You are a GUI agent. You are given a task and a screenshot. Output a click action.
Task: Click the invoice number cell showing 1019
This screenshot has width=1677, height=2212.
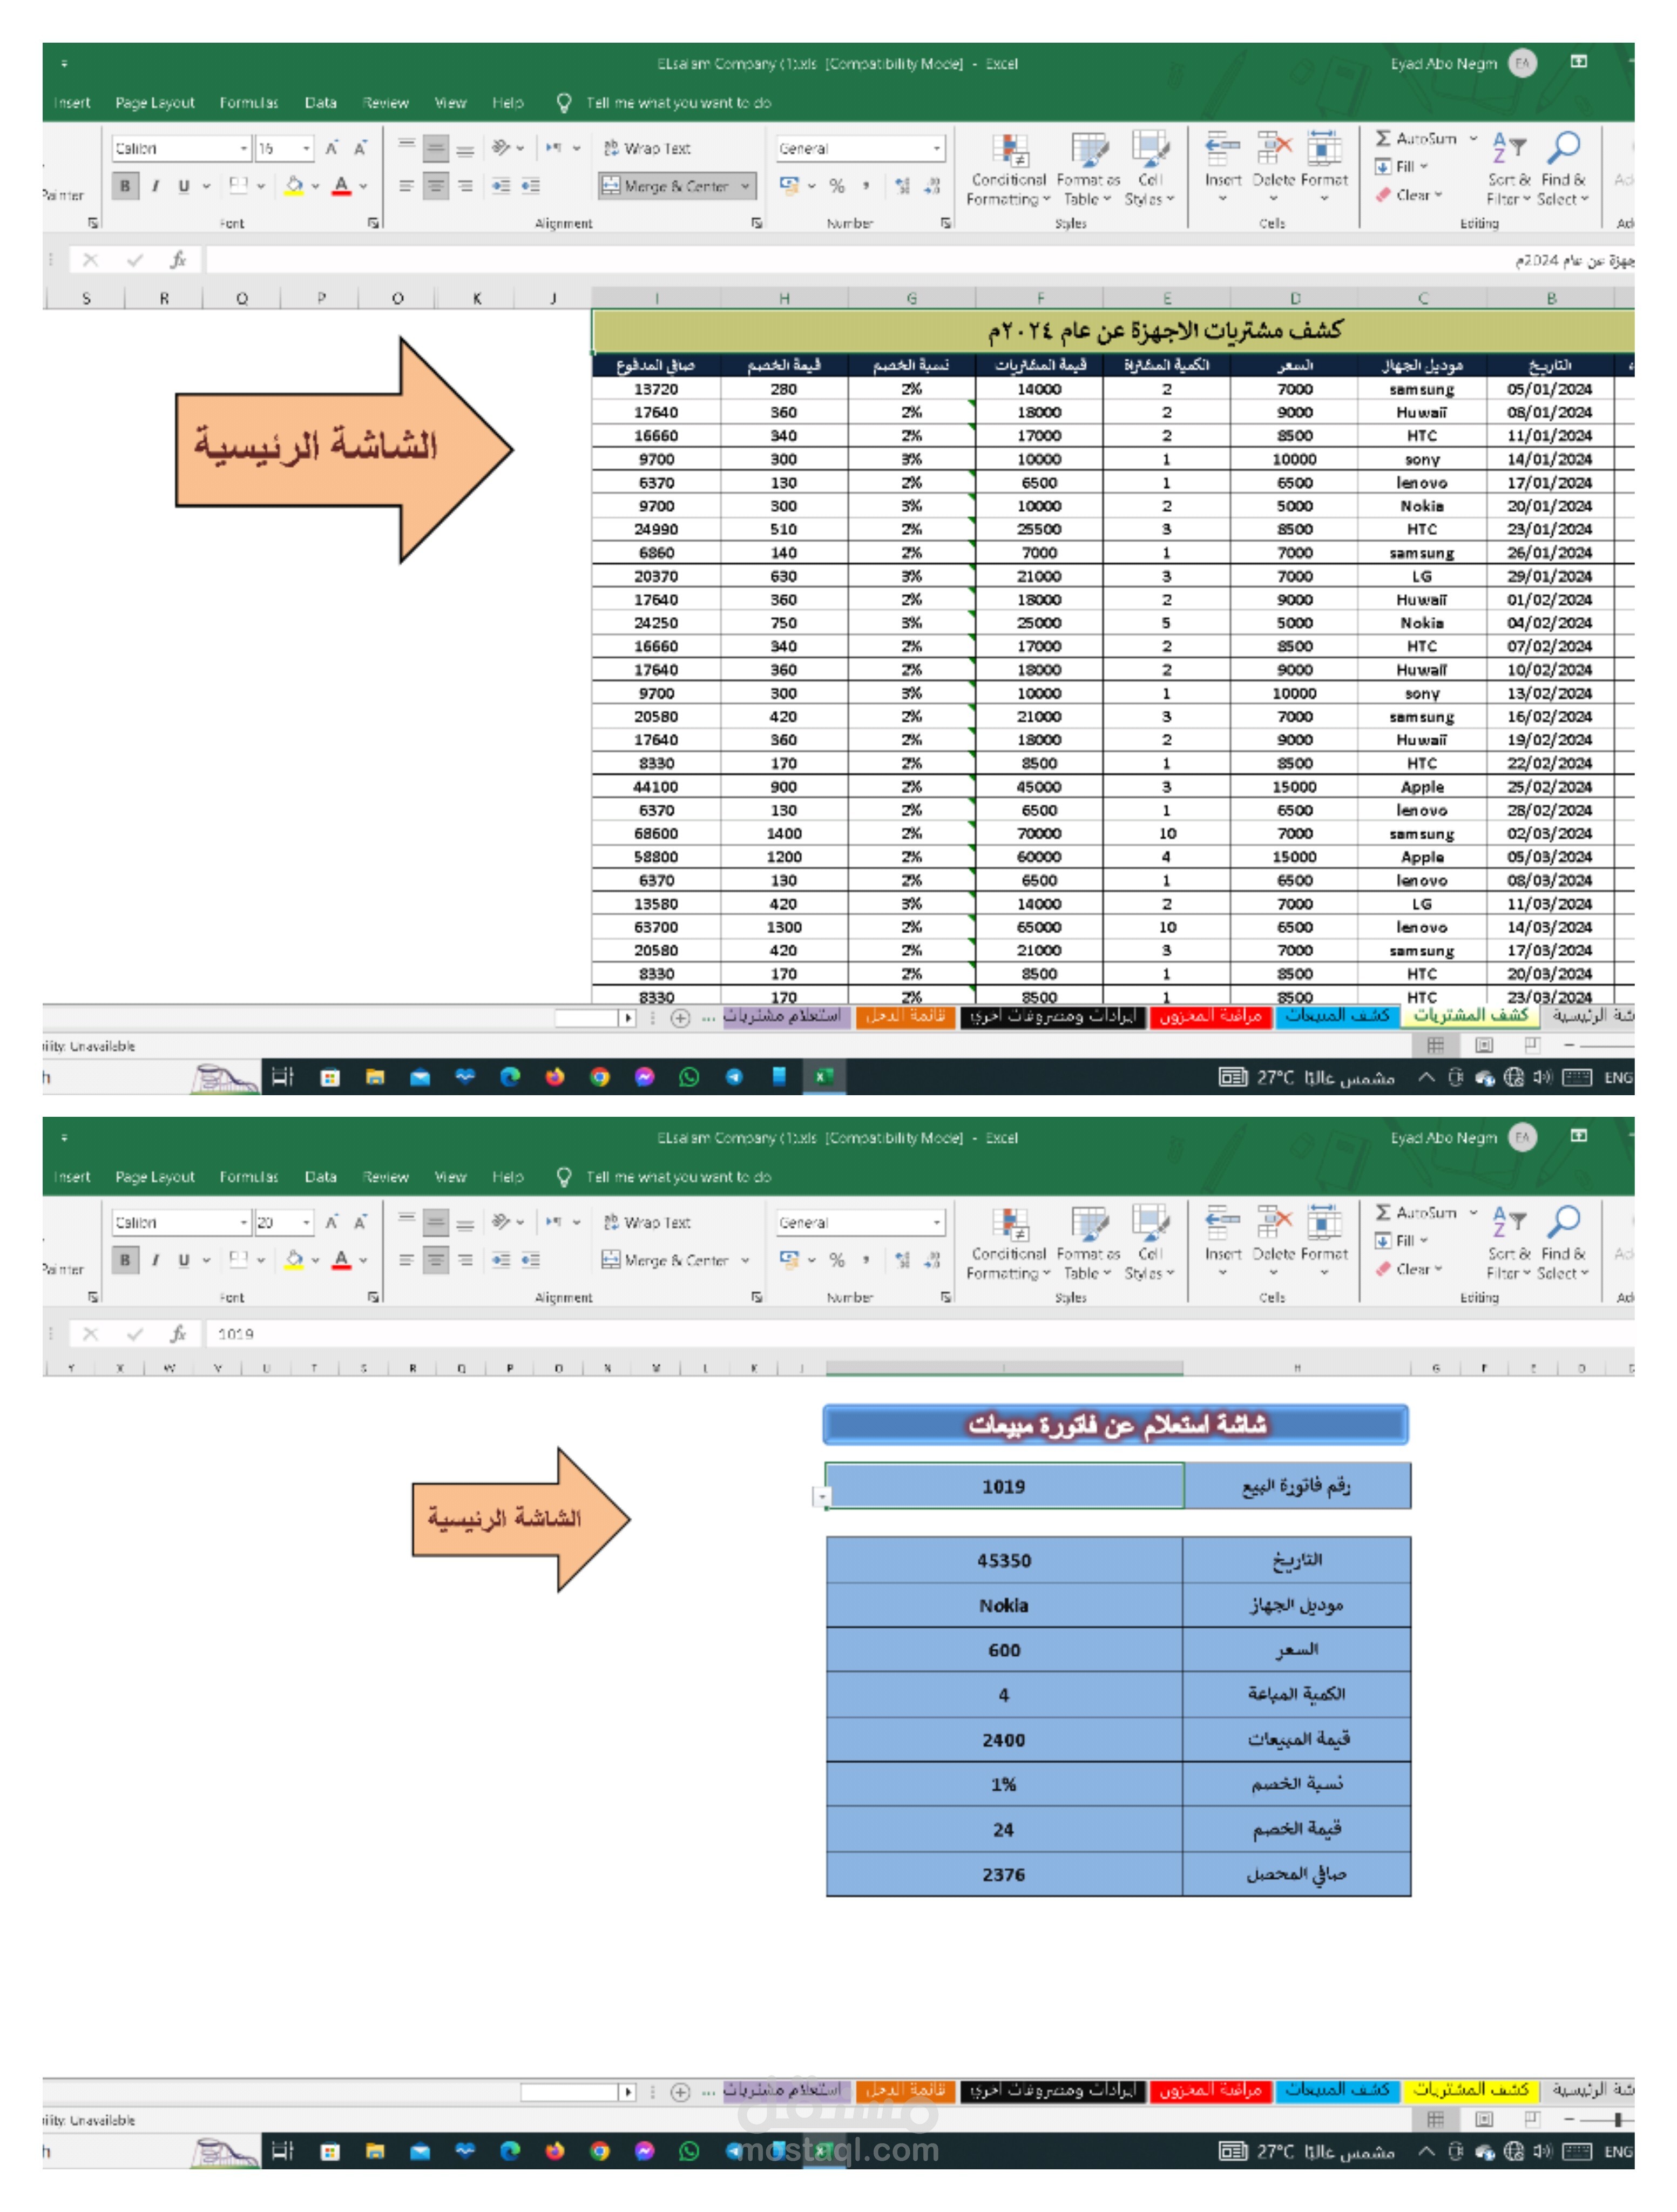pos(1003,1486)
